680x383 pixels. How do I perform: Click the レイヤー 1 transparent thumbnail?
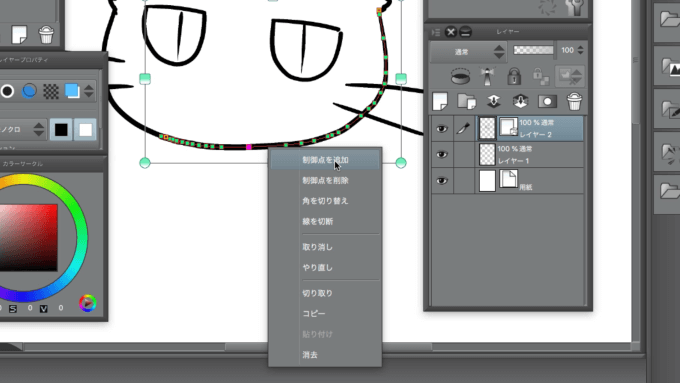coord(487,155)
